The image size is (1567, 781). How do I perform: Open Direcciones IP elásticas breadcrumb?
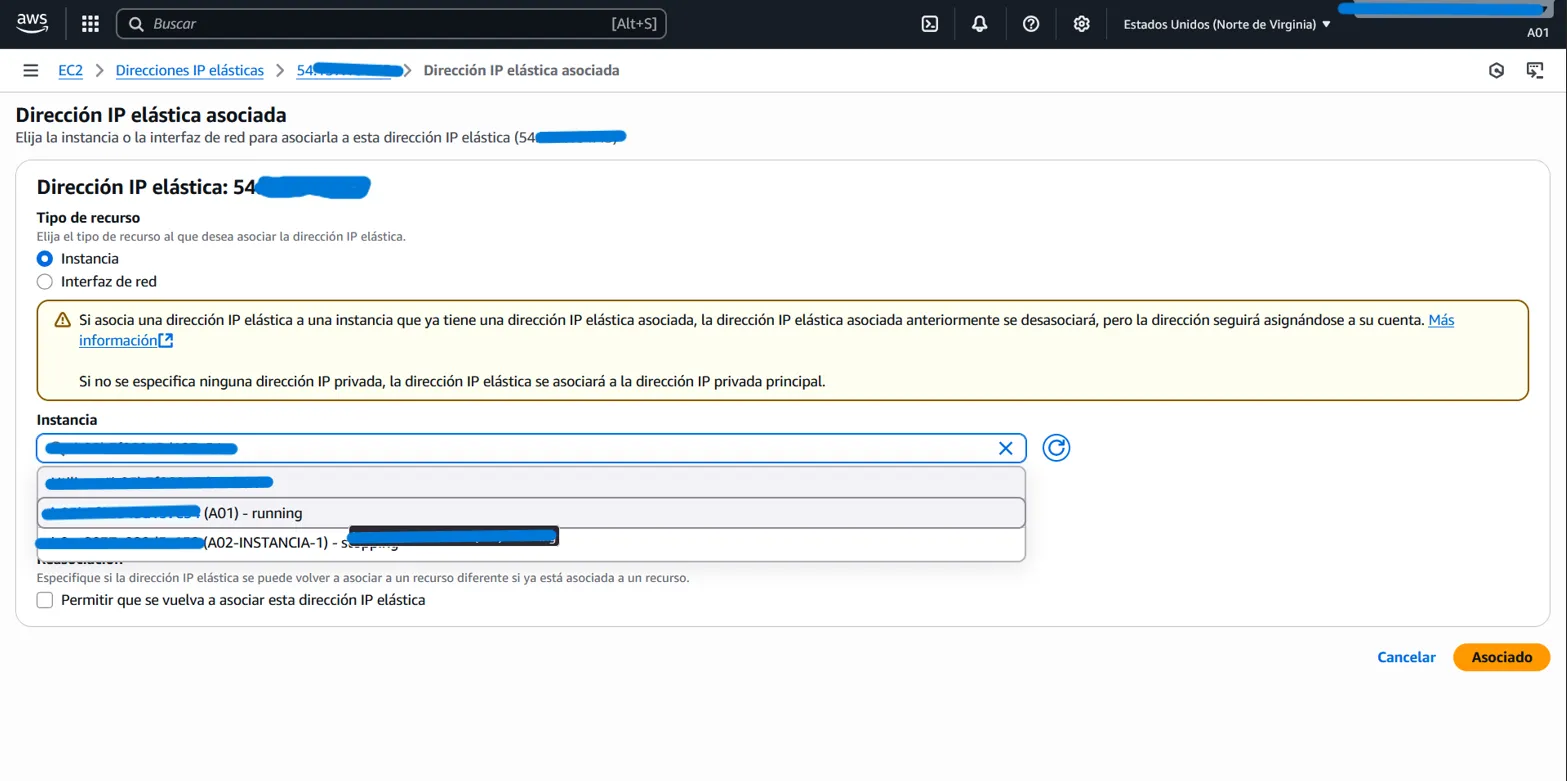pyautogui.click(x=190, y=70)
